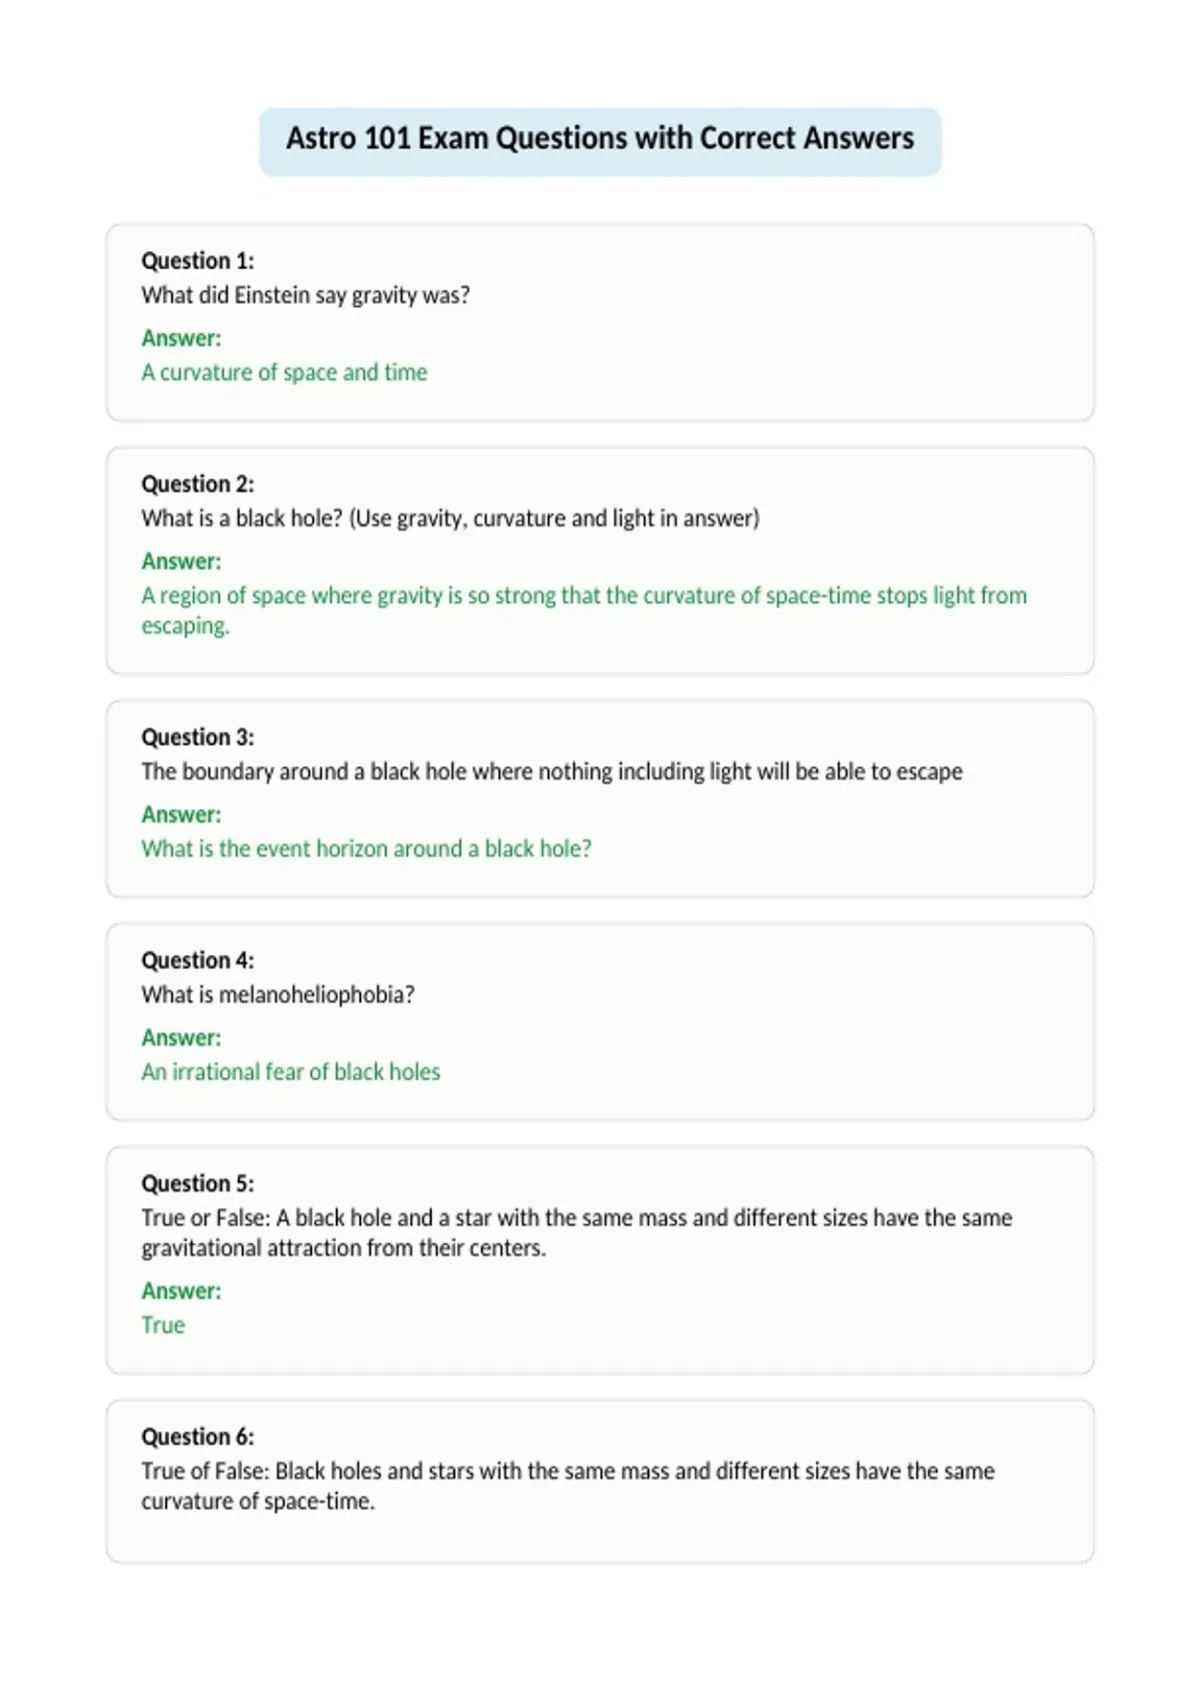The width and height of the screenshot is (1200, 1700).
Task: Select the answer beginning 'A region of space'
Action: coord(584,610)
